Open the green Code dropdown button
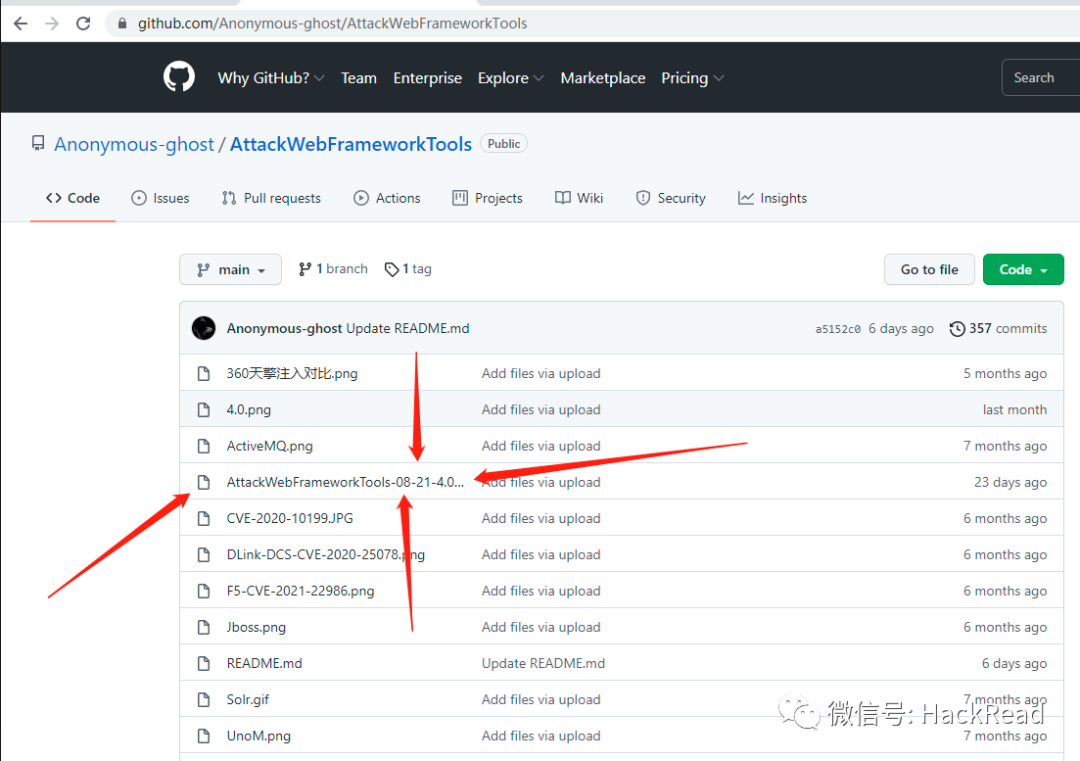The height and width of the screenshot is (761, 1080). pos(1023,269)
